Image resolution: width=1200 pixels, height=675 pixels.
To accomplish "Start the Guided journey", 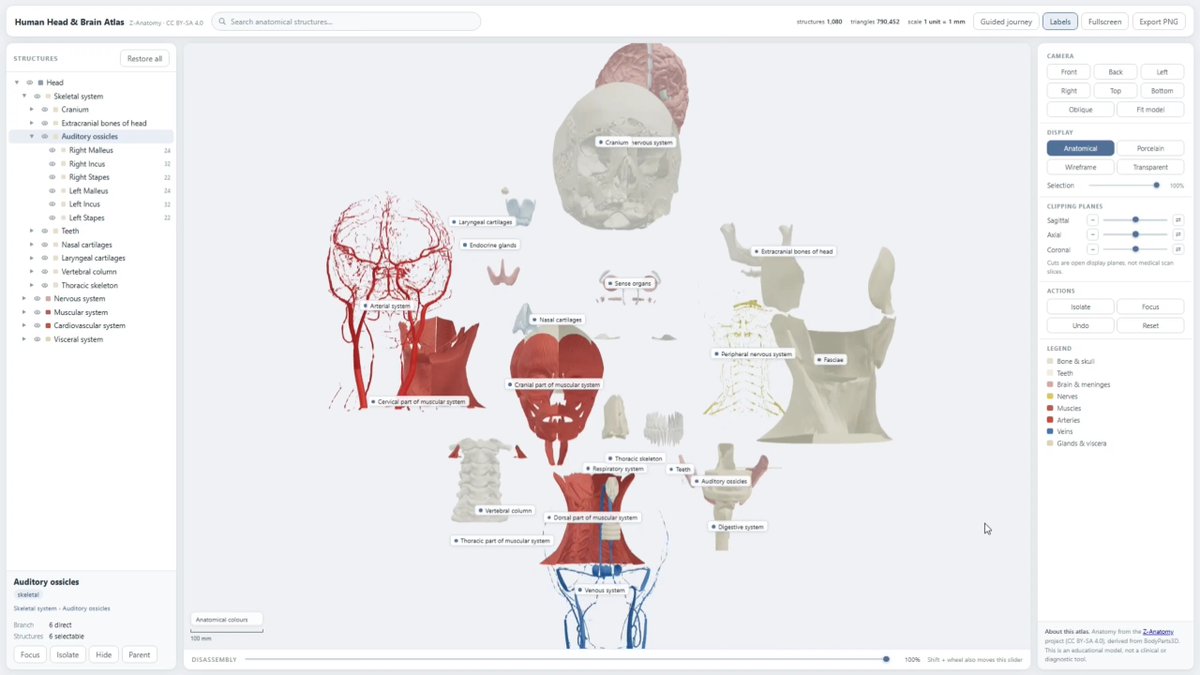I will click(x=1006, y=21).
